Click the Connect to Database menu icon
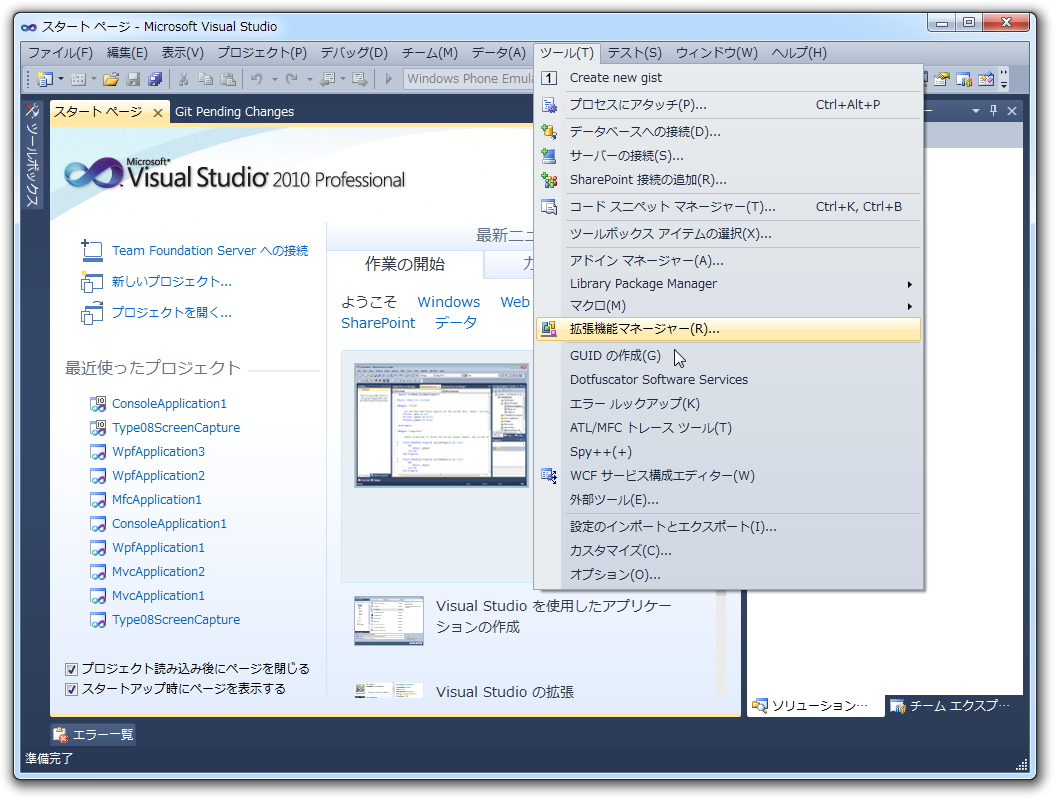The height and width of the screenshot is (799, 1054). pos(549,132)
